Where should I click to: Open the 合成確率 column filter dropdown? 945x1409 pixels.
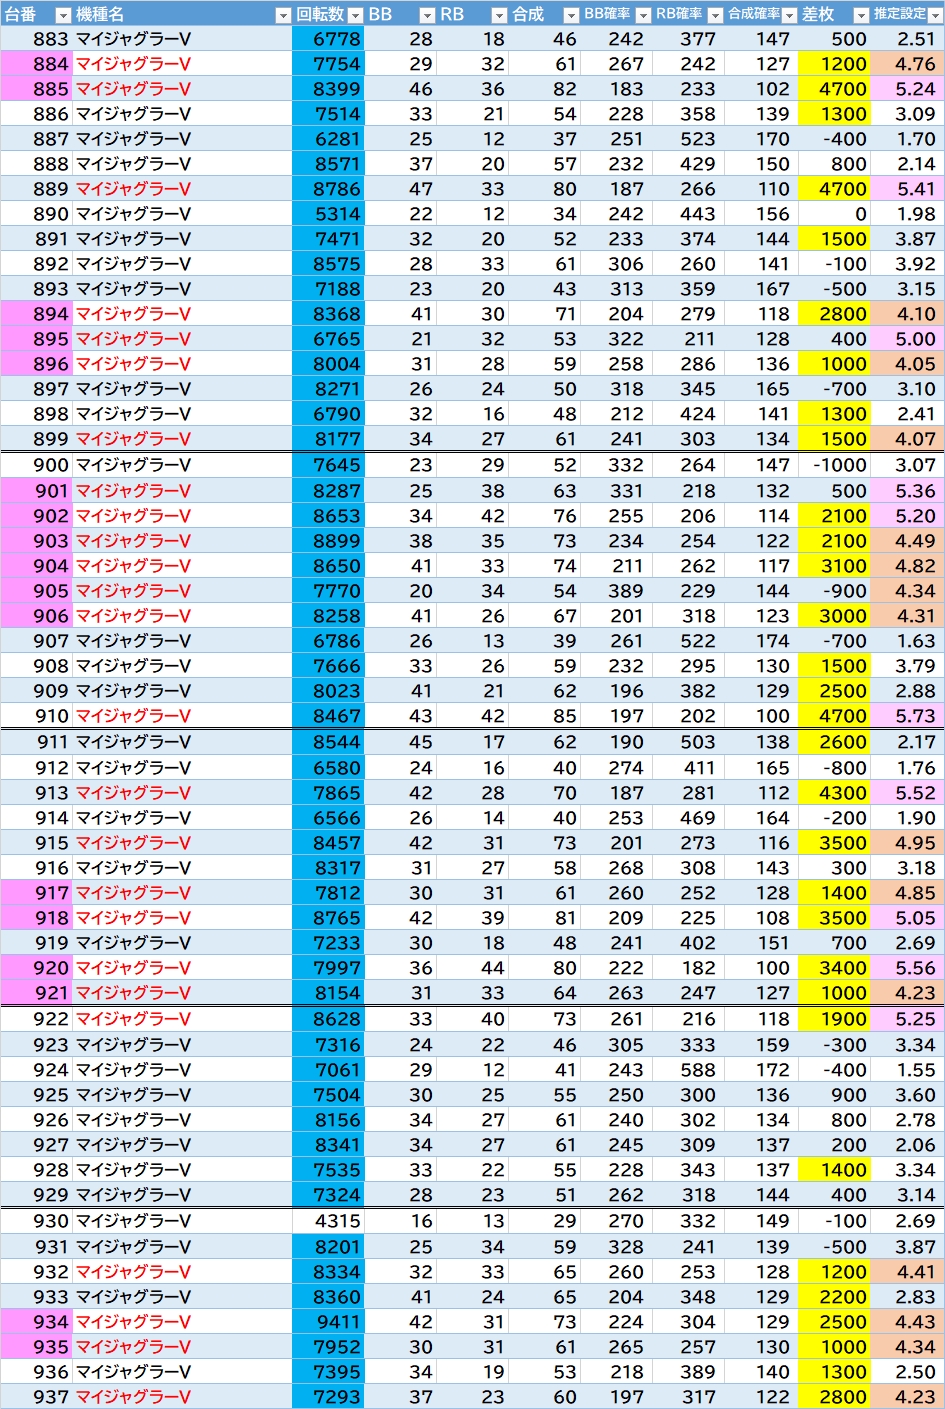(x=788, y=15)
